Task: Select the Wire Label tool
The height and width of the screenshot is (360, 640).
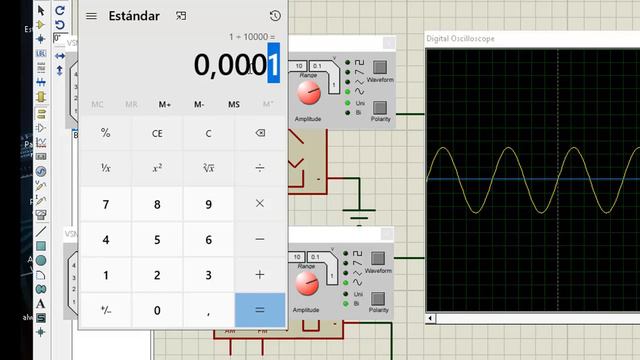Action: point(41,53)
